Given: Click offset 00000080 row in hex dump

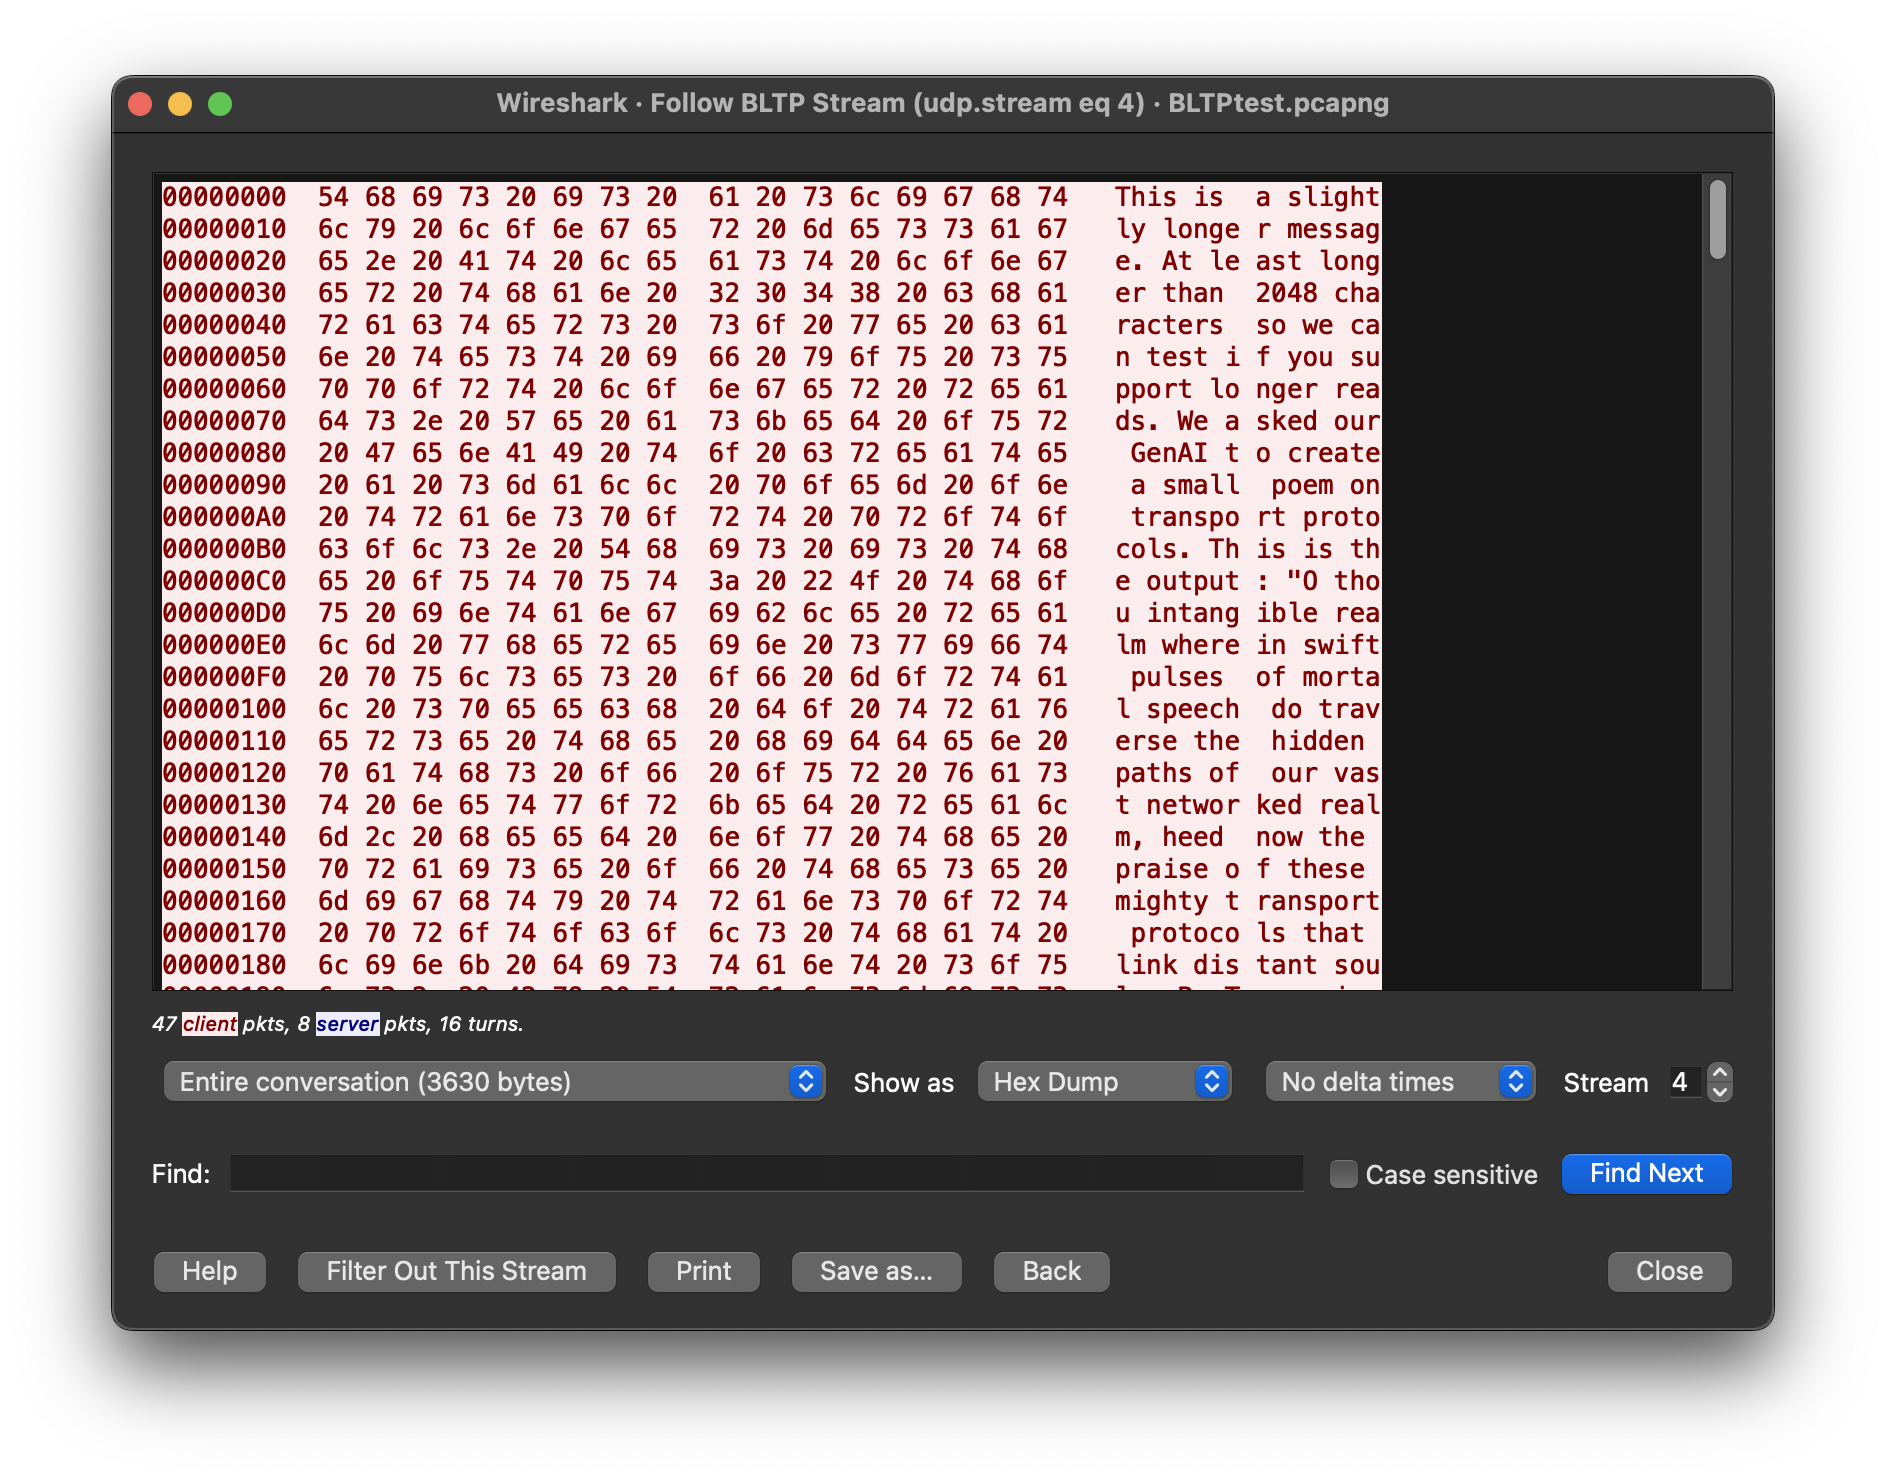Looking at the screenshot, I should pos(771,453).
